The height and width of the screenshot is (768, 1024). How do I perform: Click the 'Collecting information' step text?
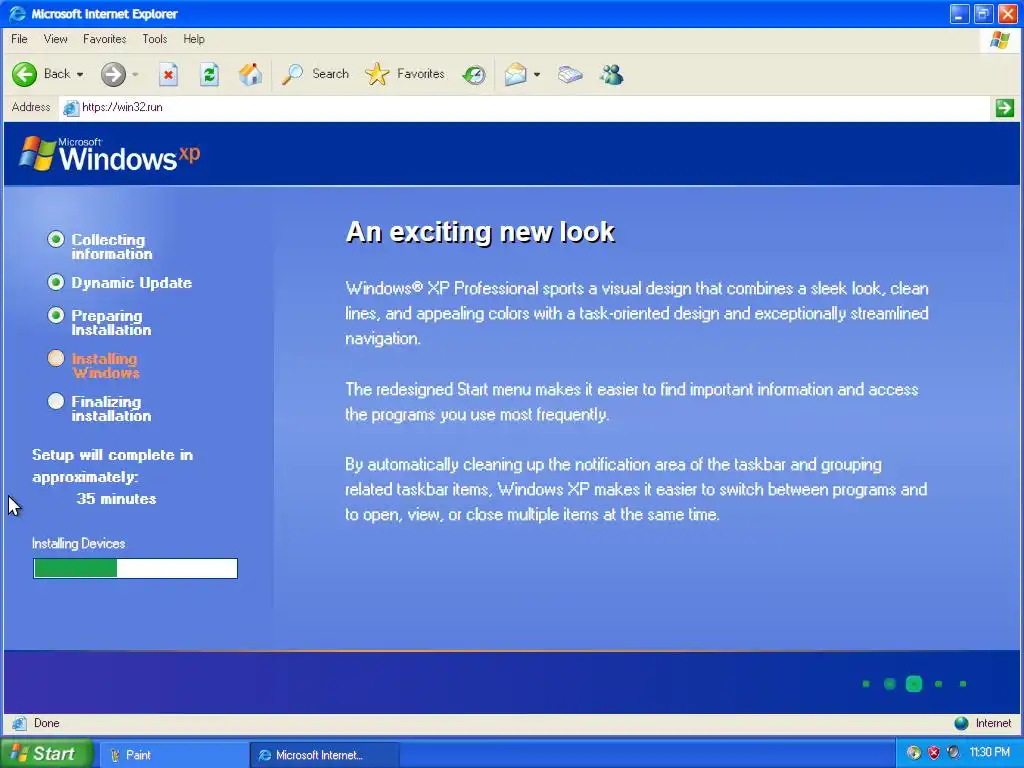[112, 247]
